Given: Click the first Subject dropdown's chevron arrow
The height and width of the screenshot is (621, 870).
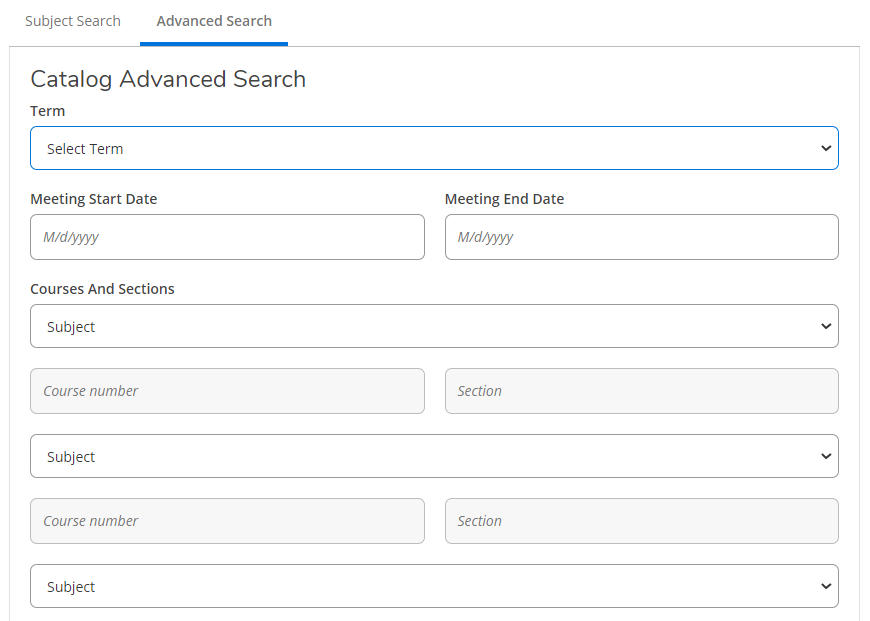Looking at the screenshot, I should (825, 326).
